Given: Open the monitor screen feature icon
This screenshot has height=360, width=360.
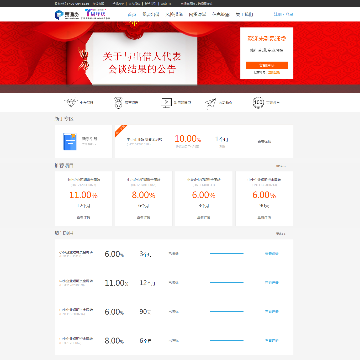Looking at the screenshot, I should [x=166, y=103].
